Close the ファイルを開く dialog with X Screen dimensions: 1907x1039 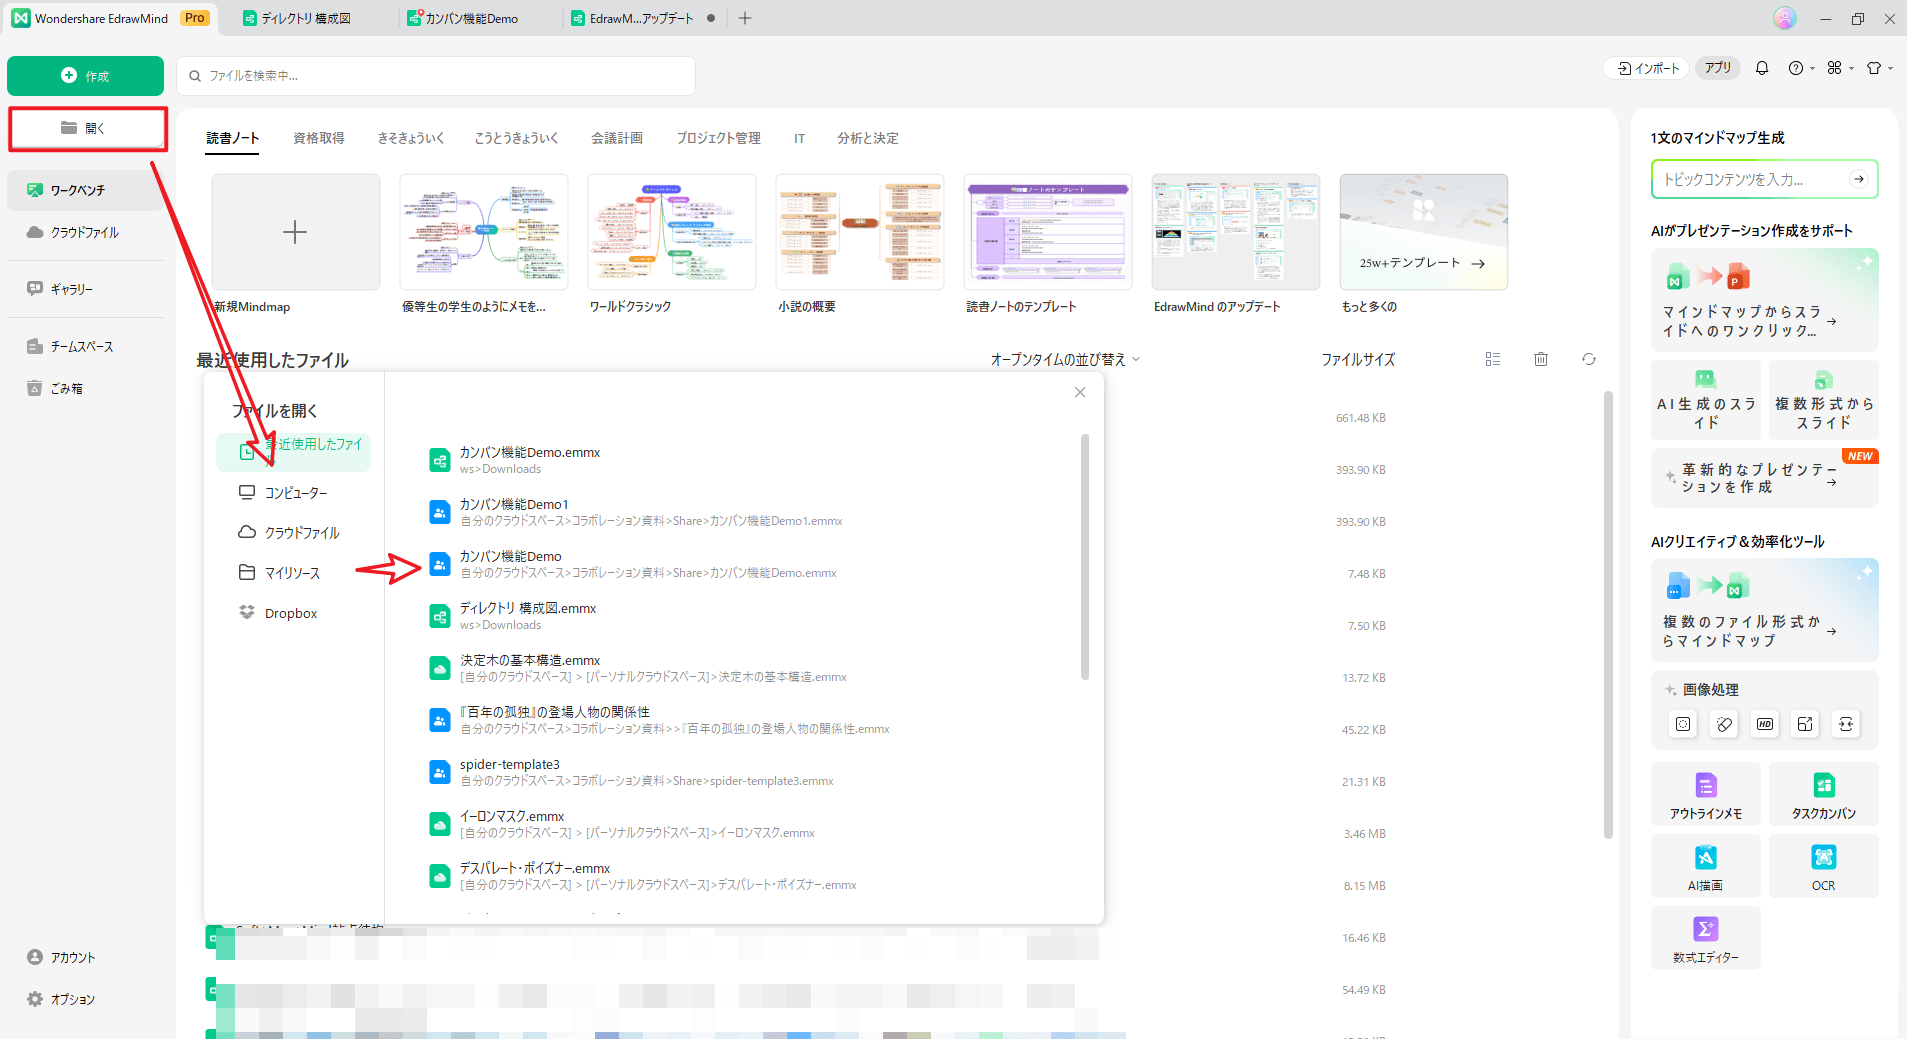tap(1080, 392)
